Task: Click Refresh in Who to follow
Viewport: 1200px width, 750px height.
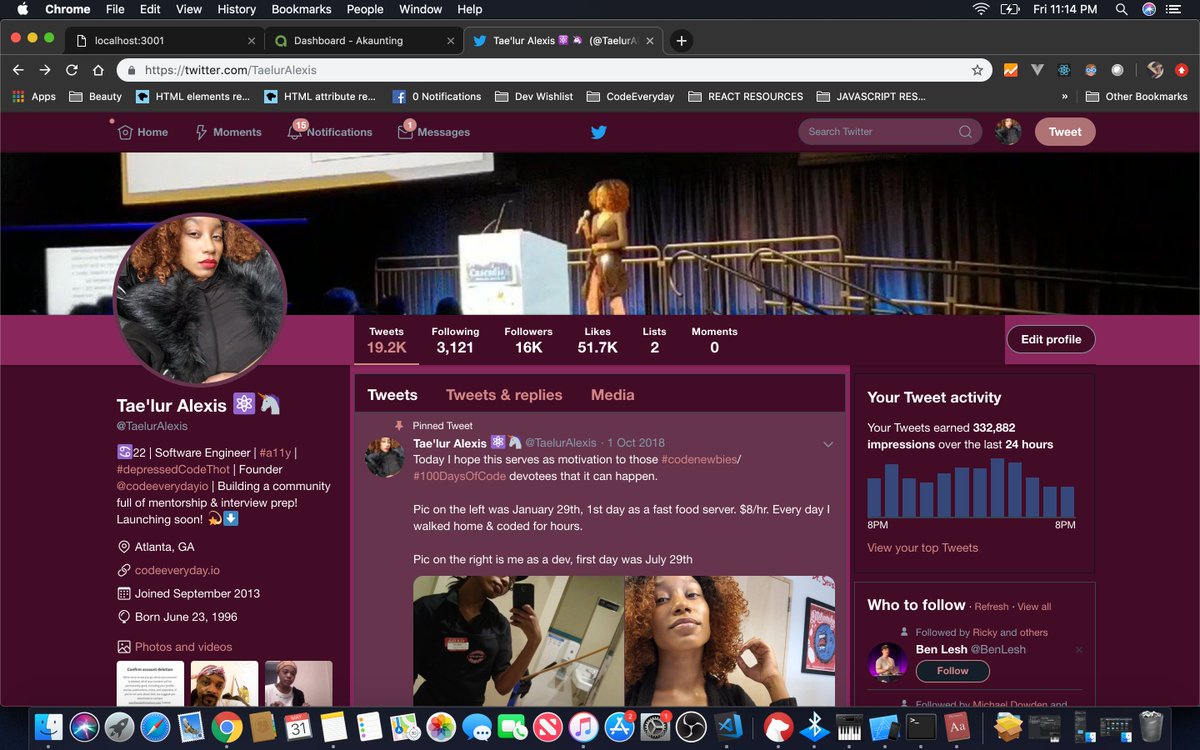Action: [991, 607]
